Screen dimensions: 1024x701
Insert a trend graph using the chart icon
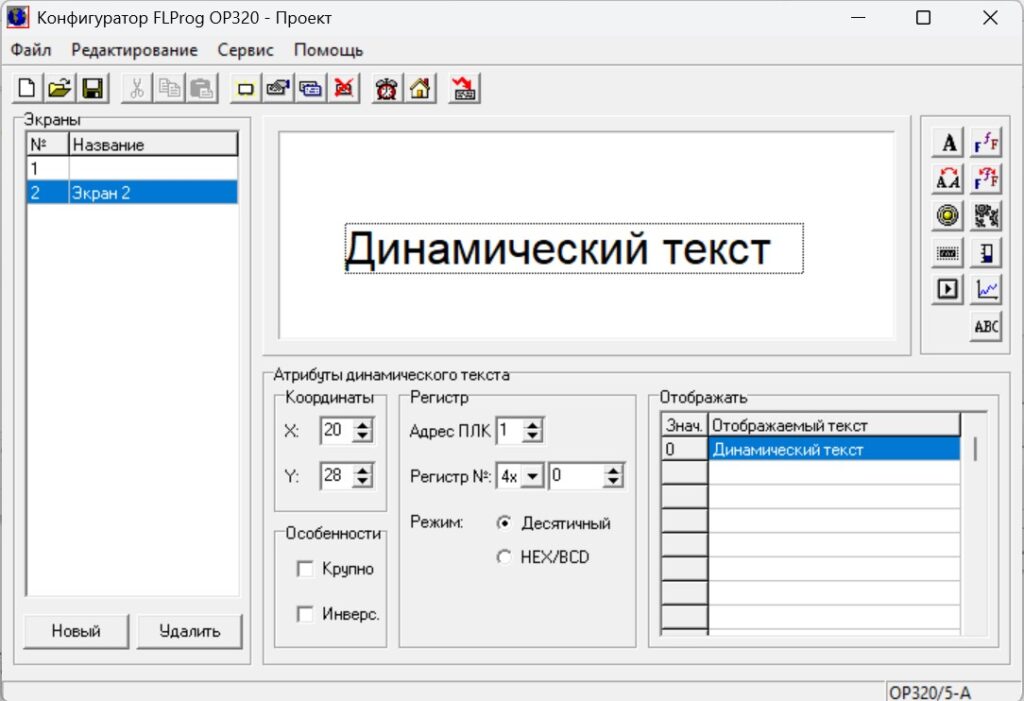[x=987, y=289]
